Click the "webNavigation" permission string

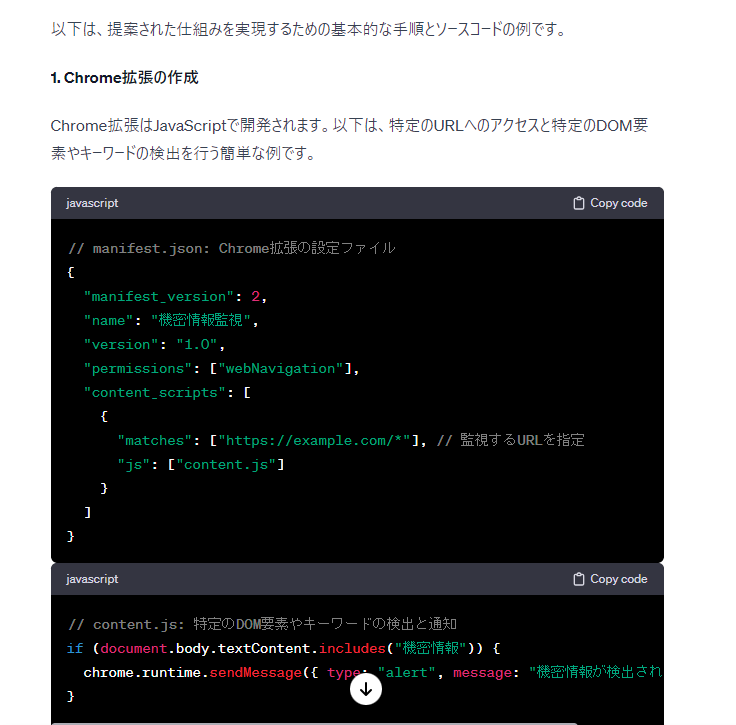coord(281,368)
